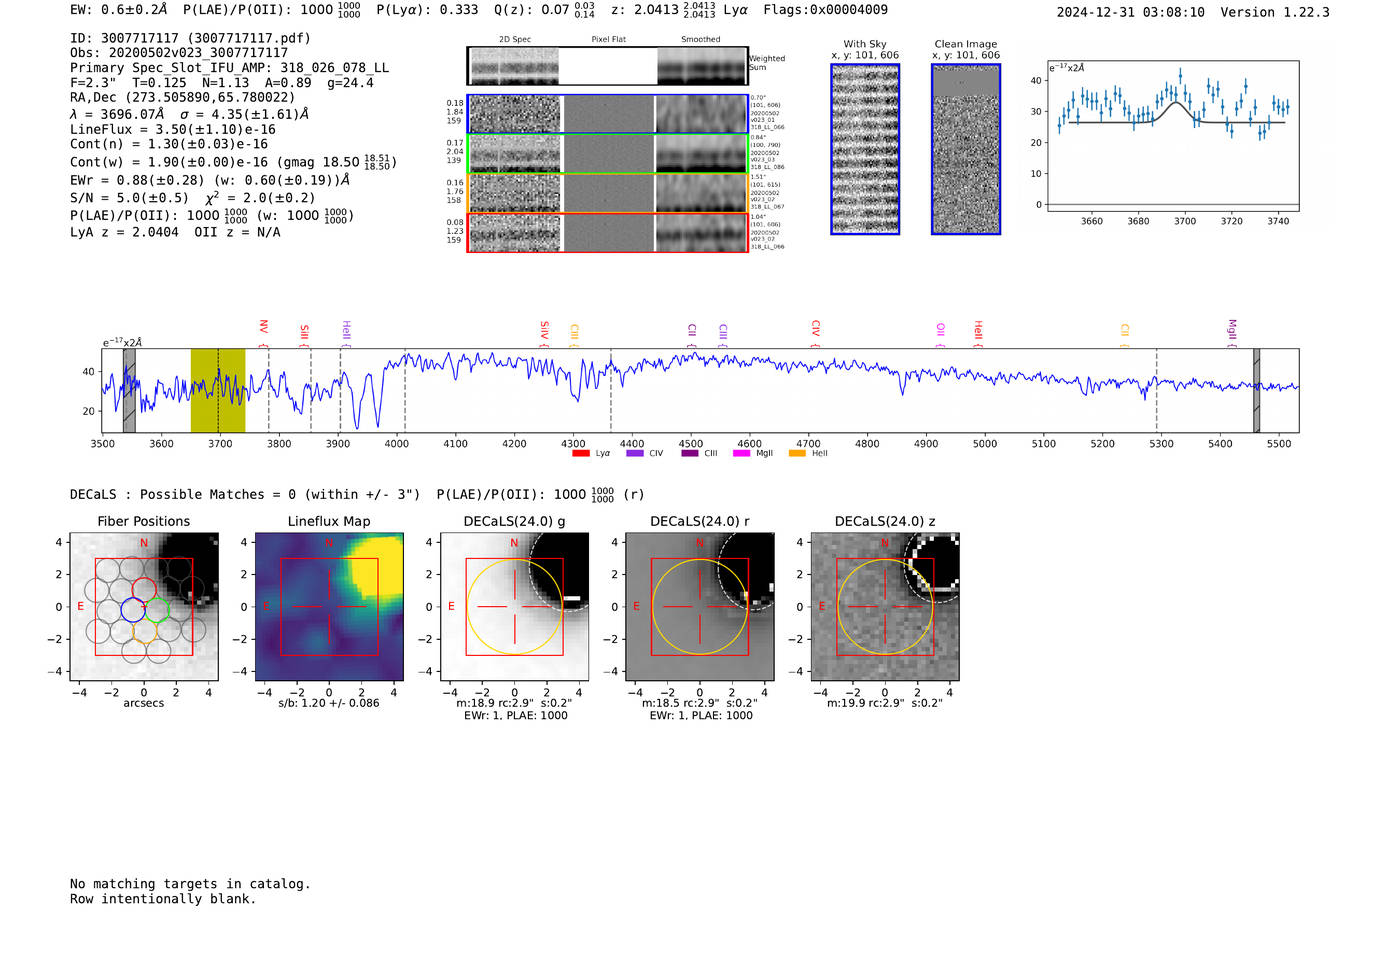The height and width of the screenshot is (953, 1400).
Task: Click the No matching targets in catalog text
Action: pos(190,884)
